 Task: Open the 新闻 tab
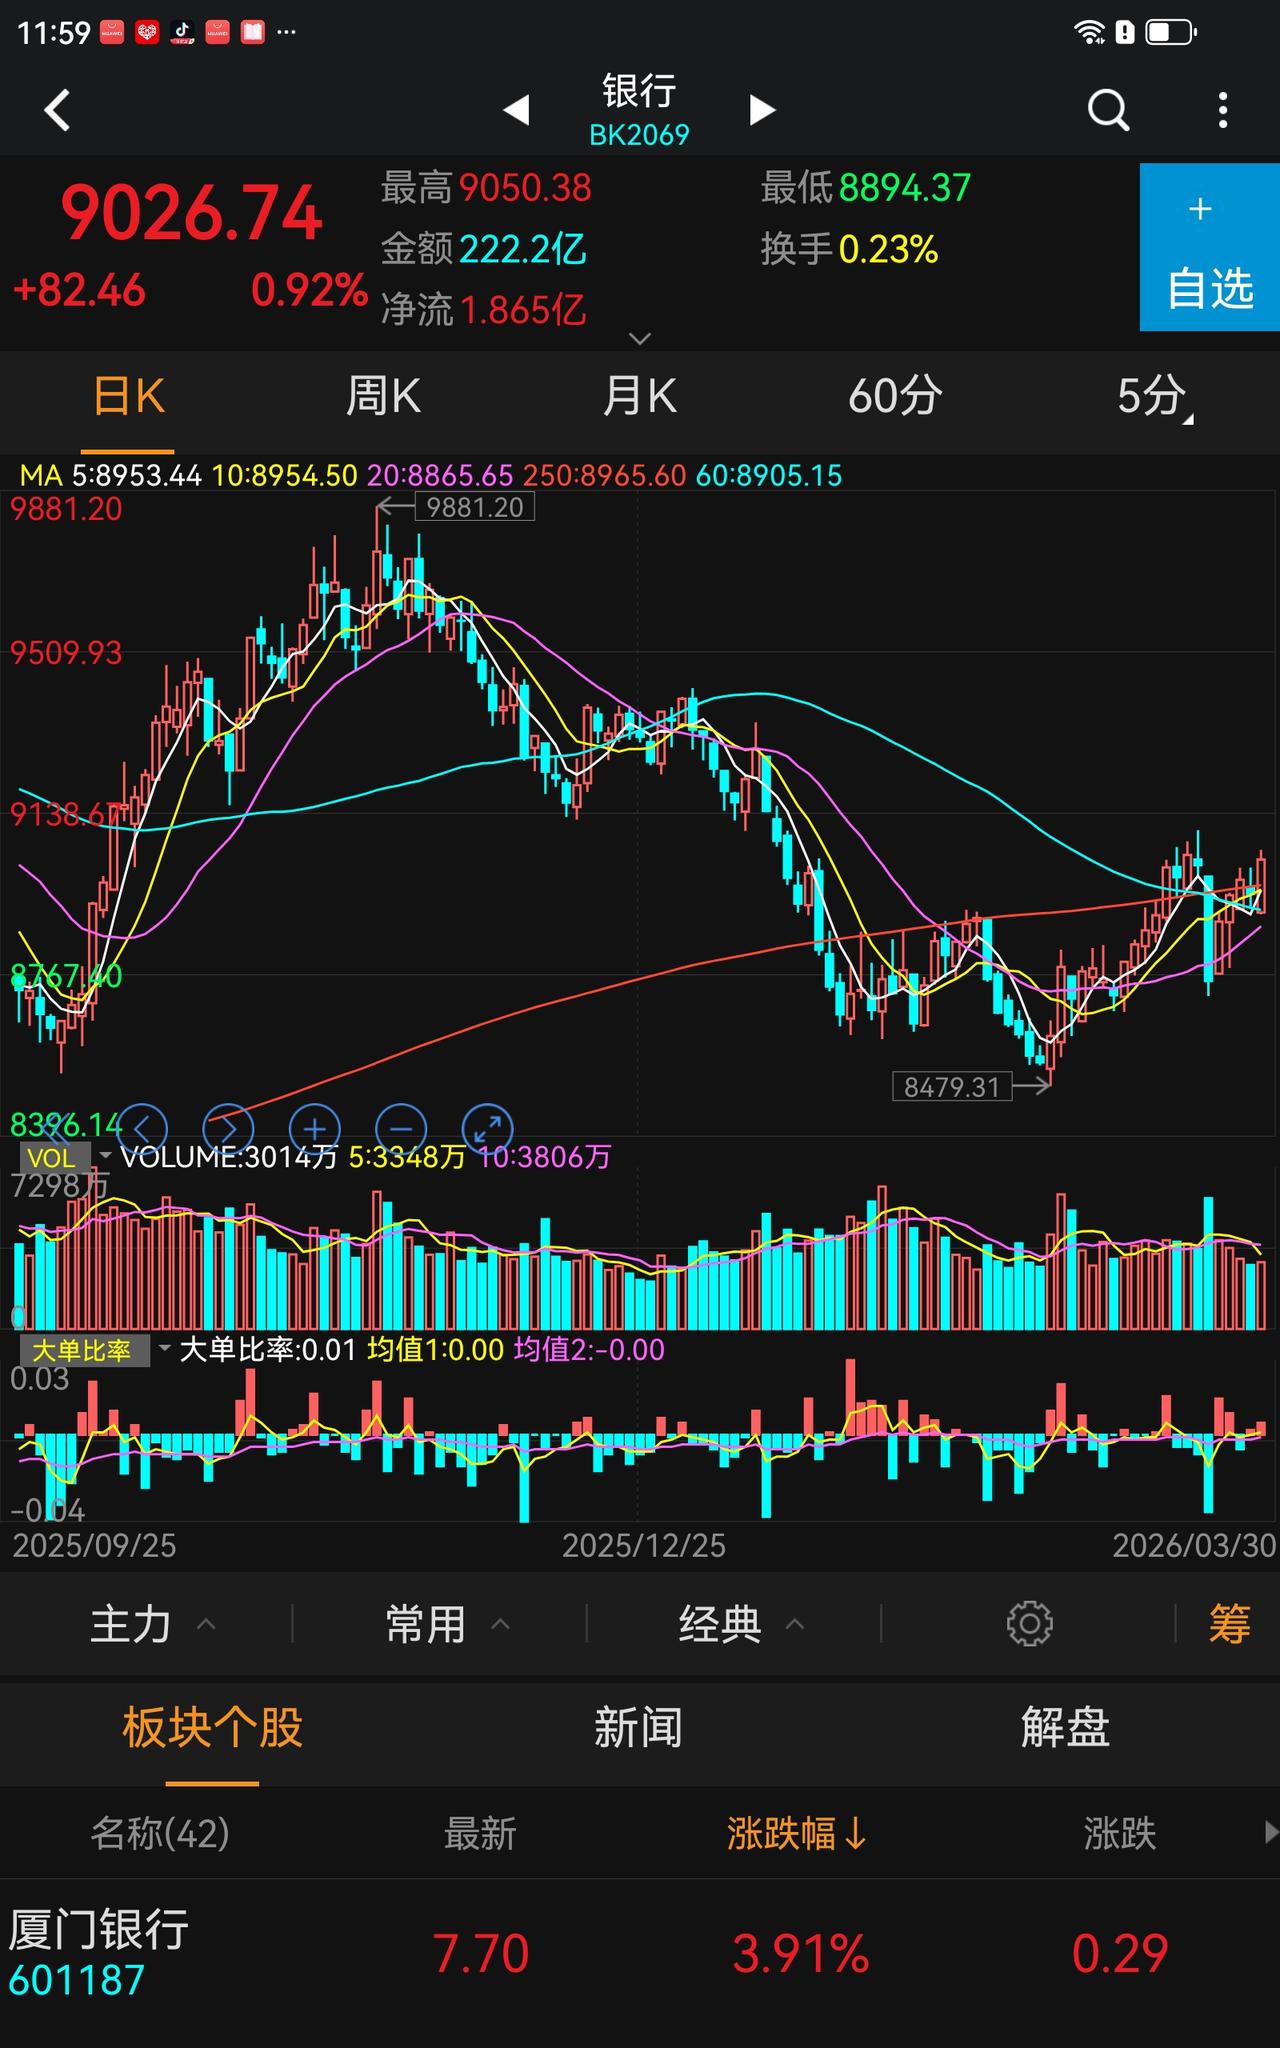638,1727
